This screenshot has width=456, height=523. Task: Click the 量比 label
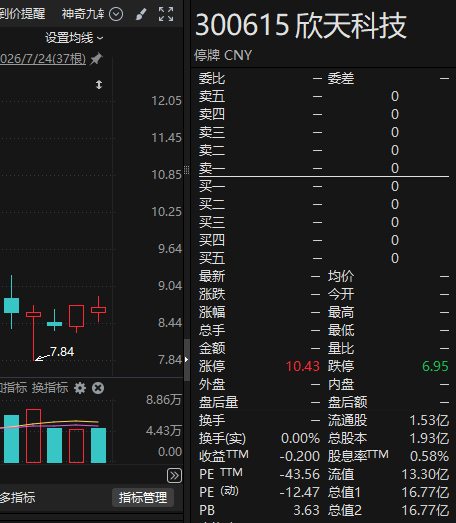click(341, 348)
